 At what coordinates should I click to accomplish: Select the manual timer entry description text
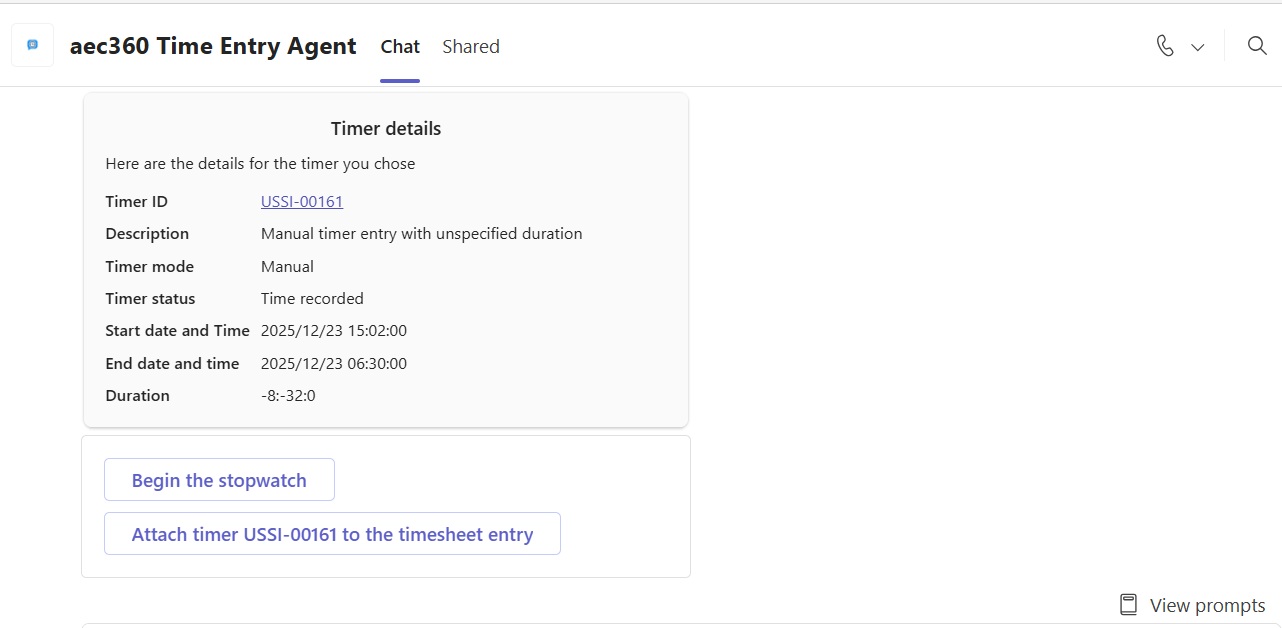[x=421, y=234]
